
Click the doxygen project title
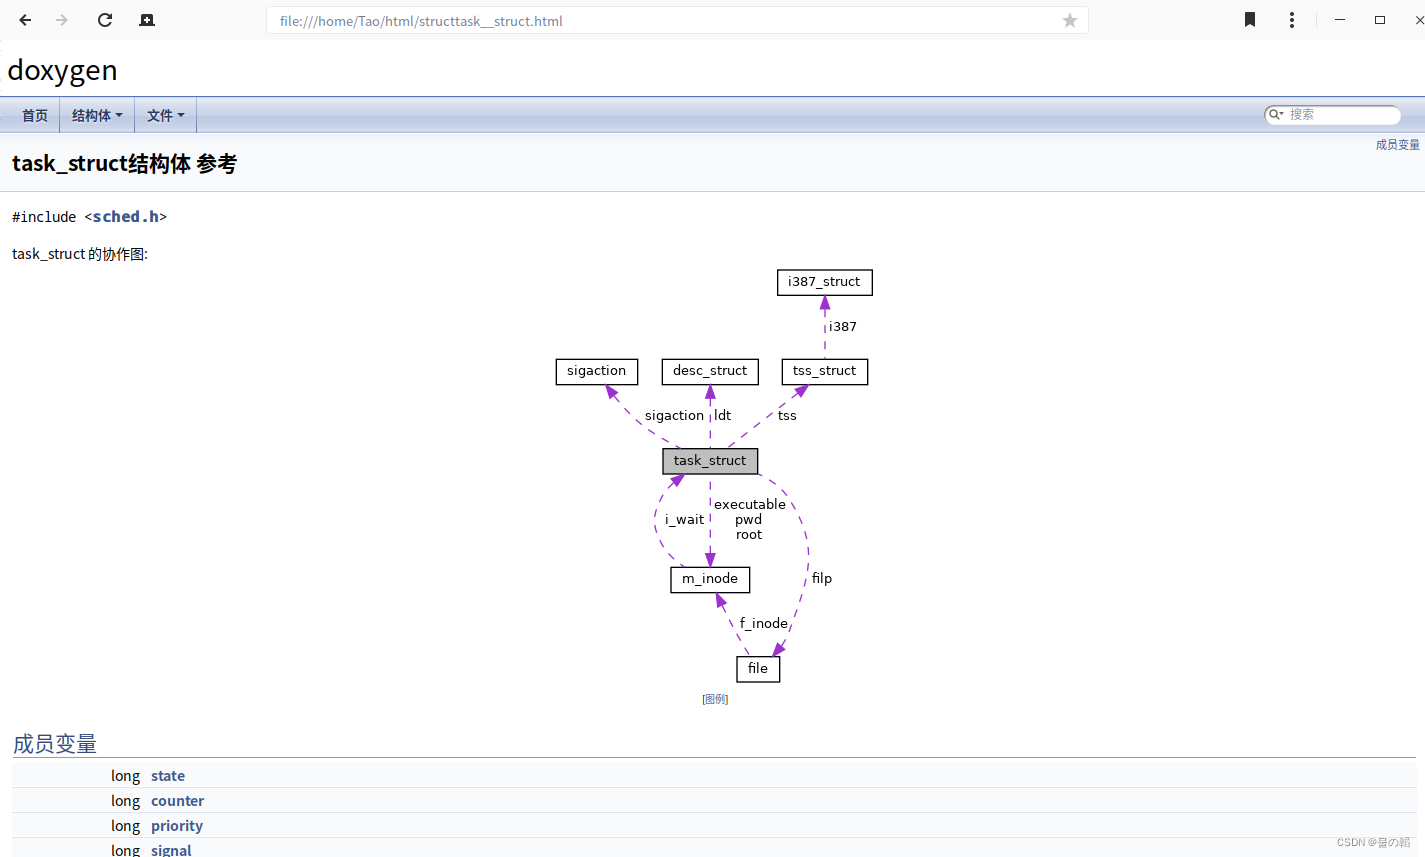(62, 70)
